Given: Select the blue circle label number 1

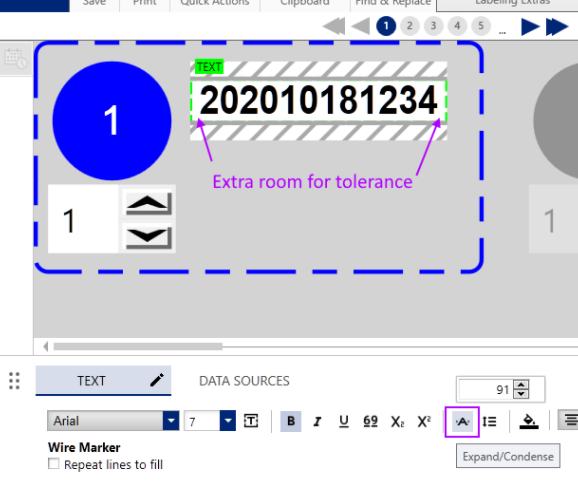Looking at the screenshot, I should [112, 121].
